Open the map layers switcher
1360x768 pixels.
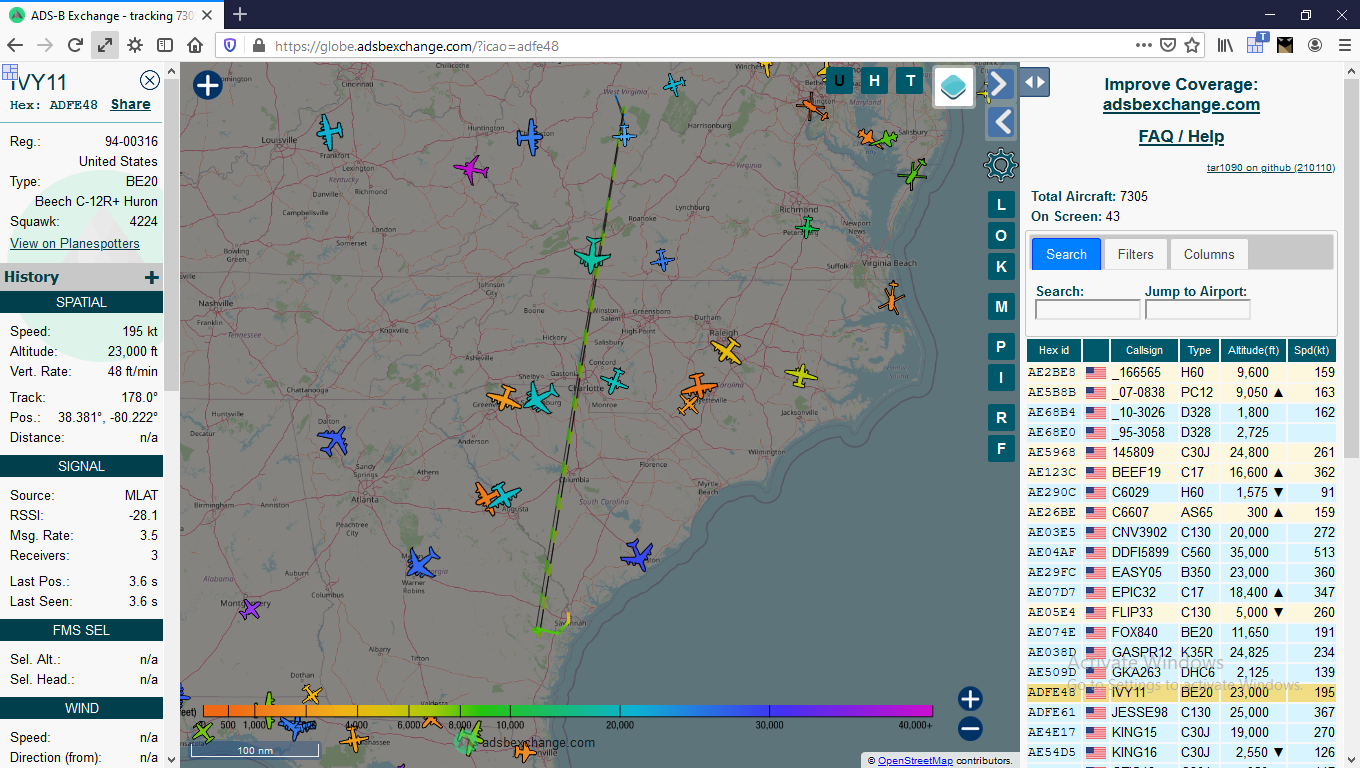955,86
